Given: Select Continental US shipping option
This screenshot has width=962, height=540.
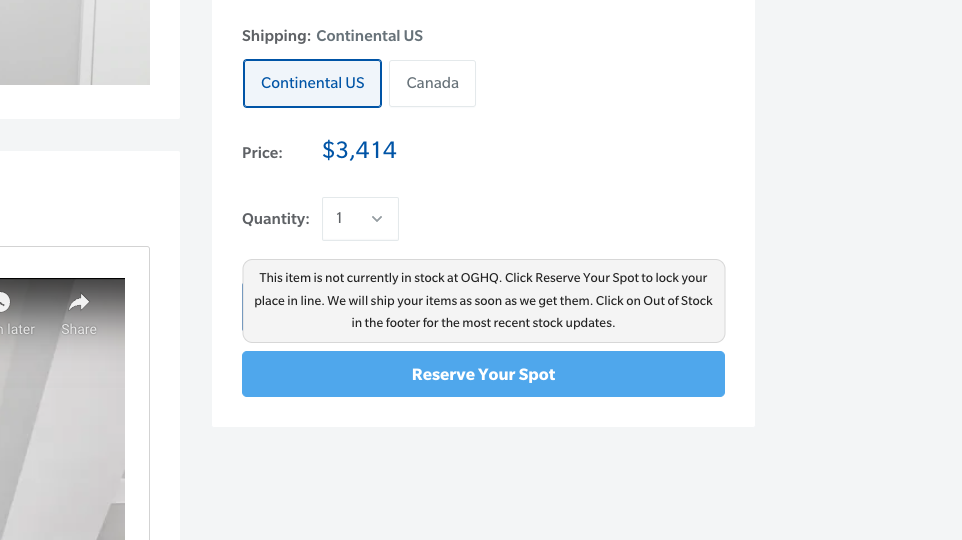Looking at the screenshot, I should click(x=312, y=83).
